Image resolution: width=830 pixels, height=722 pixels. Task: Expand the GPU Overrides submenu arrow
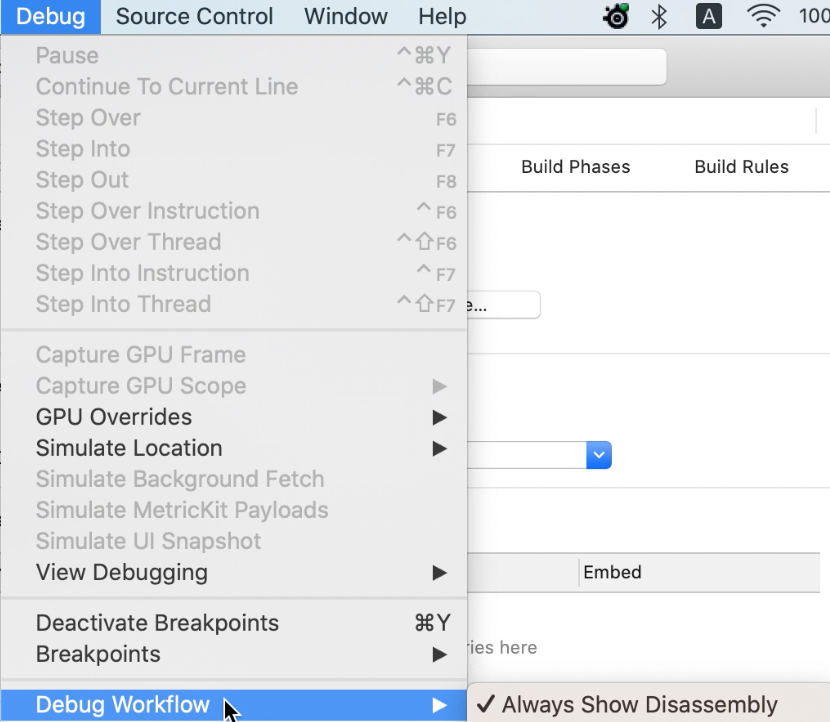click(x=439, y=417)
